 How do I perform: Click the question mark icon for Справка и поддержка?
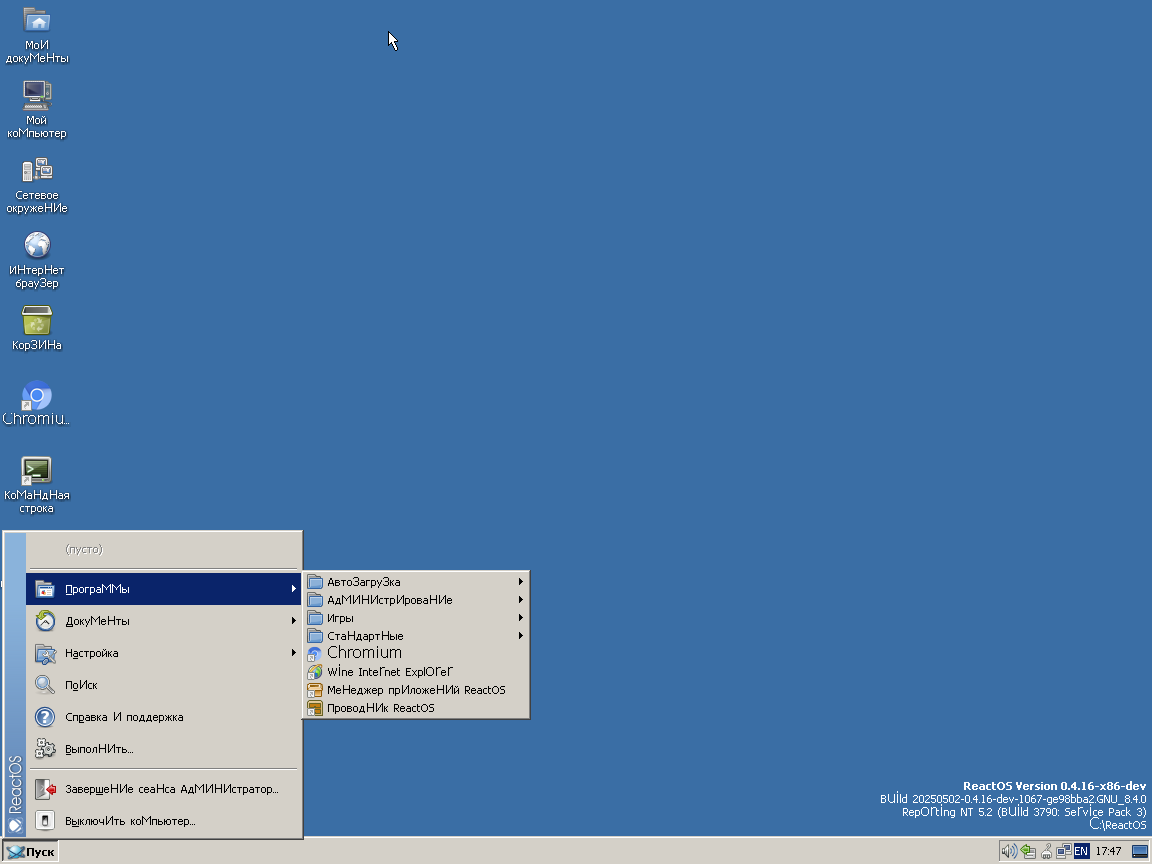45,717
